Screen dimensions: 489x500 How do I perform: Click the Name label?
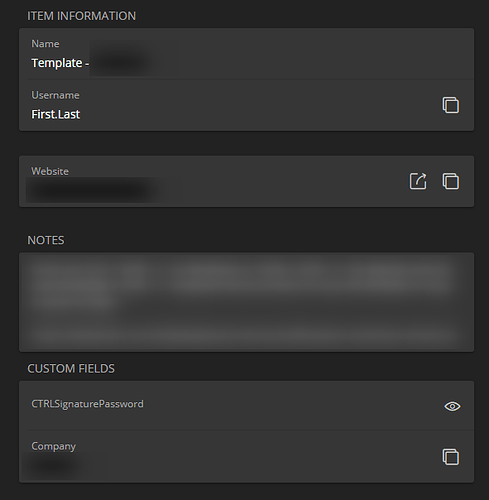click(x=45, y=44)
